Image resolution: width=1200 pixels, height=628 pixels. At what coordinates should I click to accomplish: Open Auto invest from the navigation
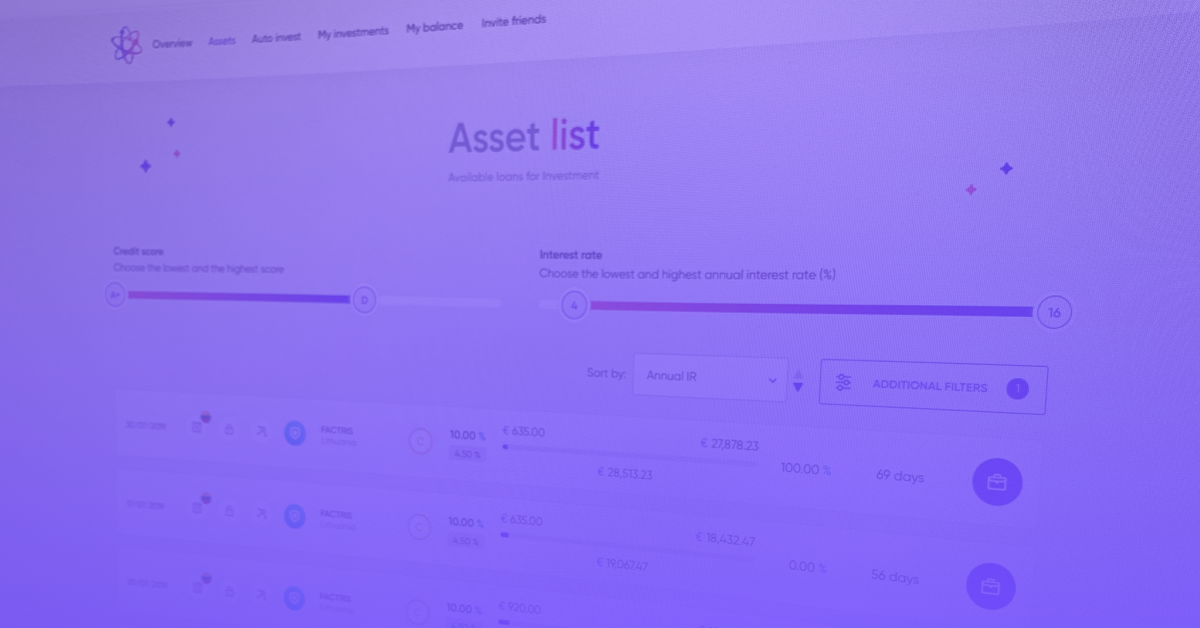(x=275, y=37)
